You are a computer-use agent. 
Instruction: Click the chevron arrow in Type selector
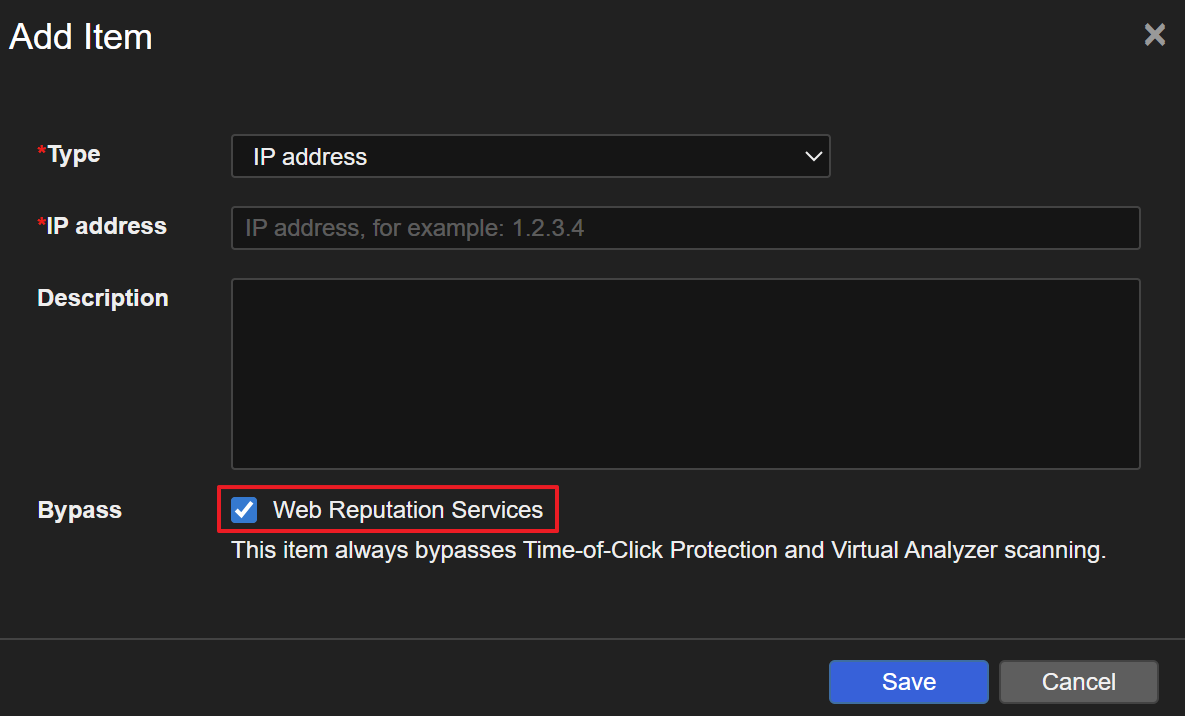coord(813,156)
